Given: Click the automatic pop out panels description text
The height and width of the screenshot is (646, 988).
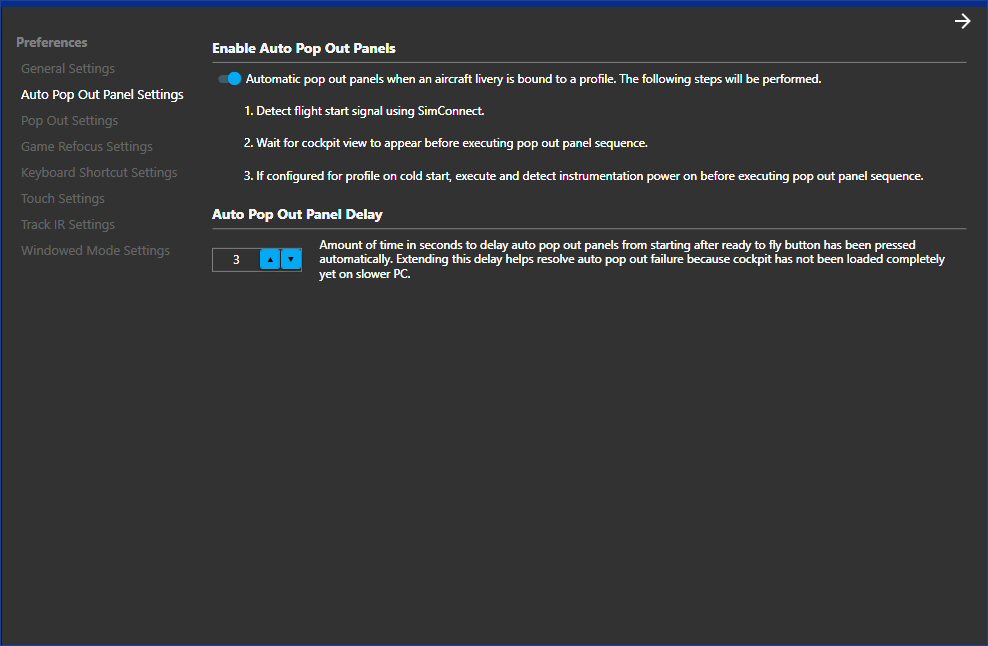Looking at the screenshot, I should [x=533, y=79].
